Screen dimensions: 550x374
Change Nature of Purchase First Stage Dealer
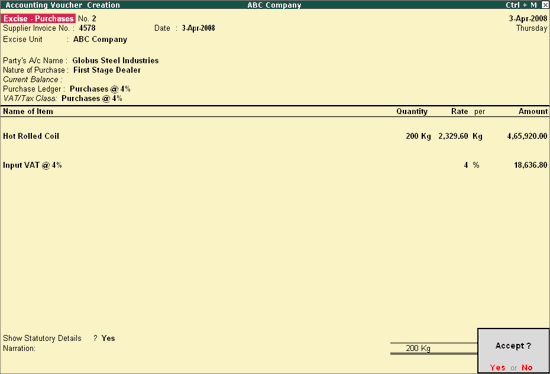pos(107,70)
